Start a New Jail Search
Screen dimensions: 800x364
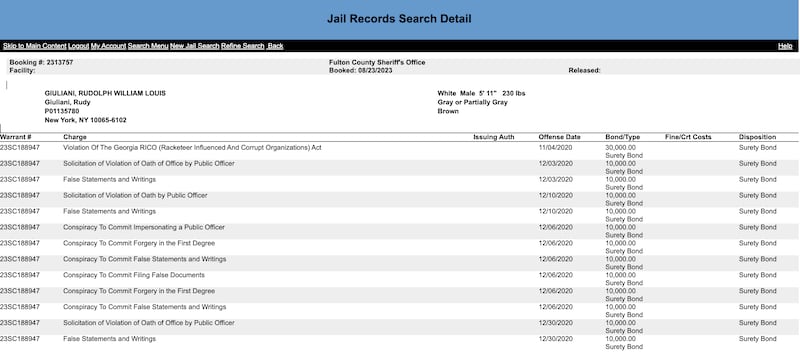(195, 46)
